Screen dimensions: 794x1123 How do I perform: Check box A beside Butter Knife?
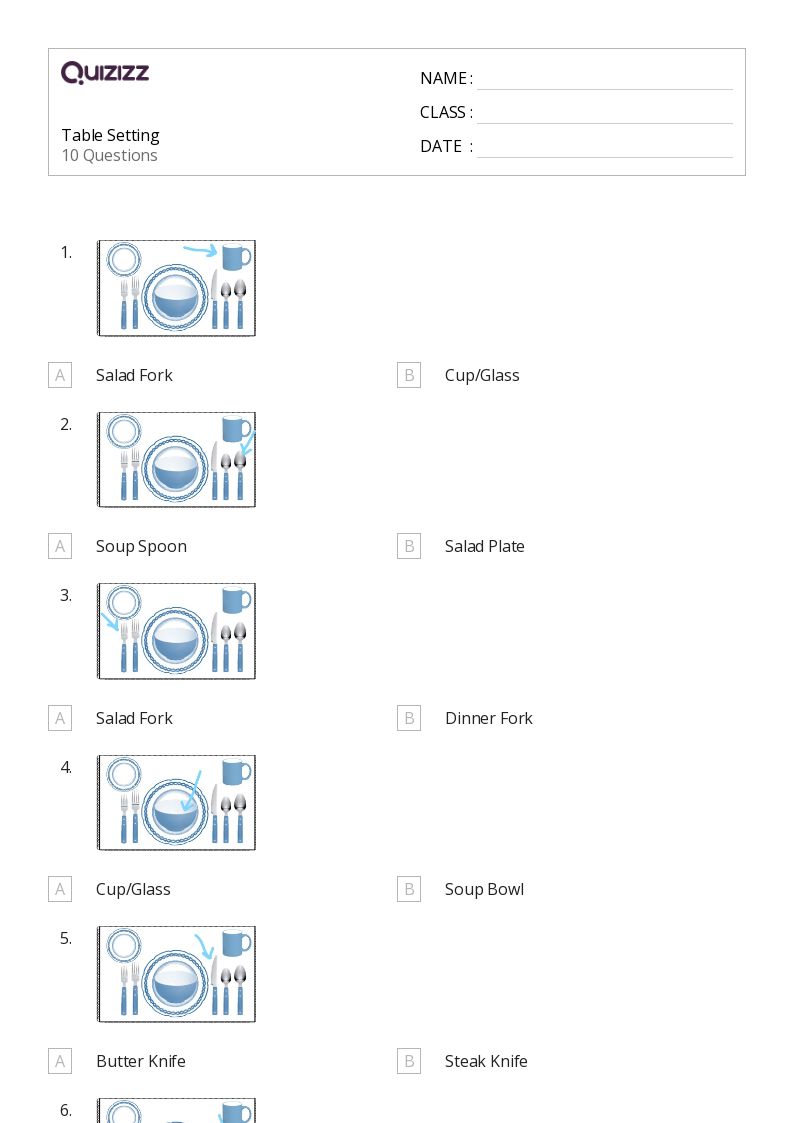point(60,1061)
